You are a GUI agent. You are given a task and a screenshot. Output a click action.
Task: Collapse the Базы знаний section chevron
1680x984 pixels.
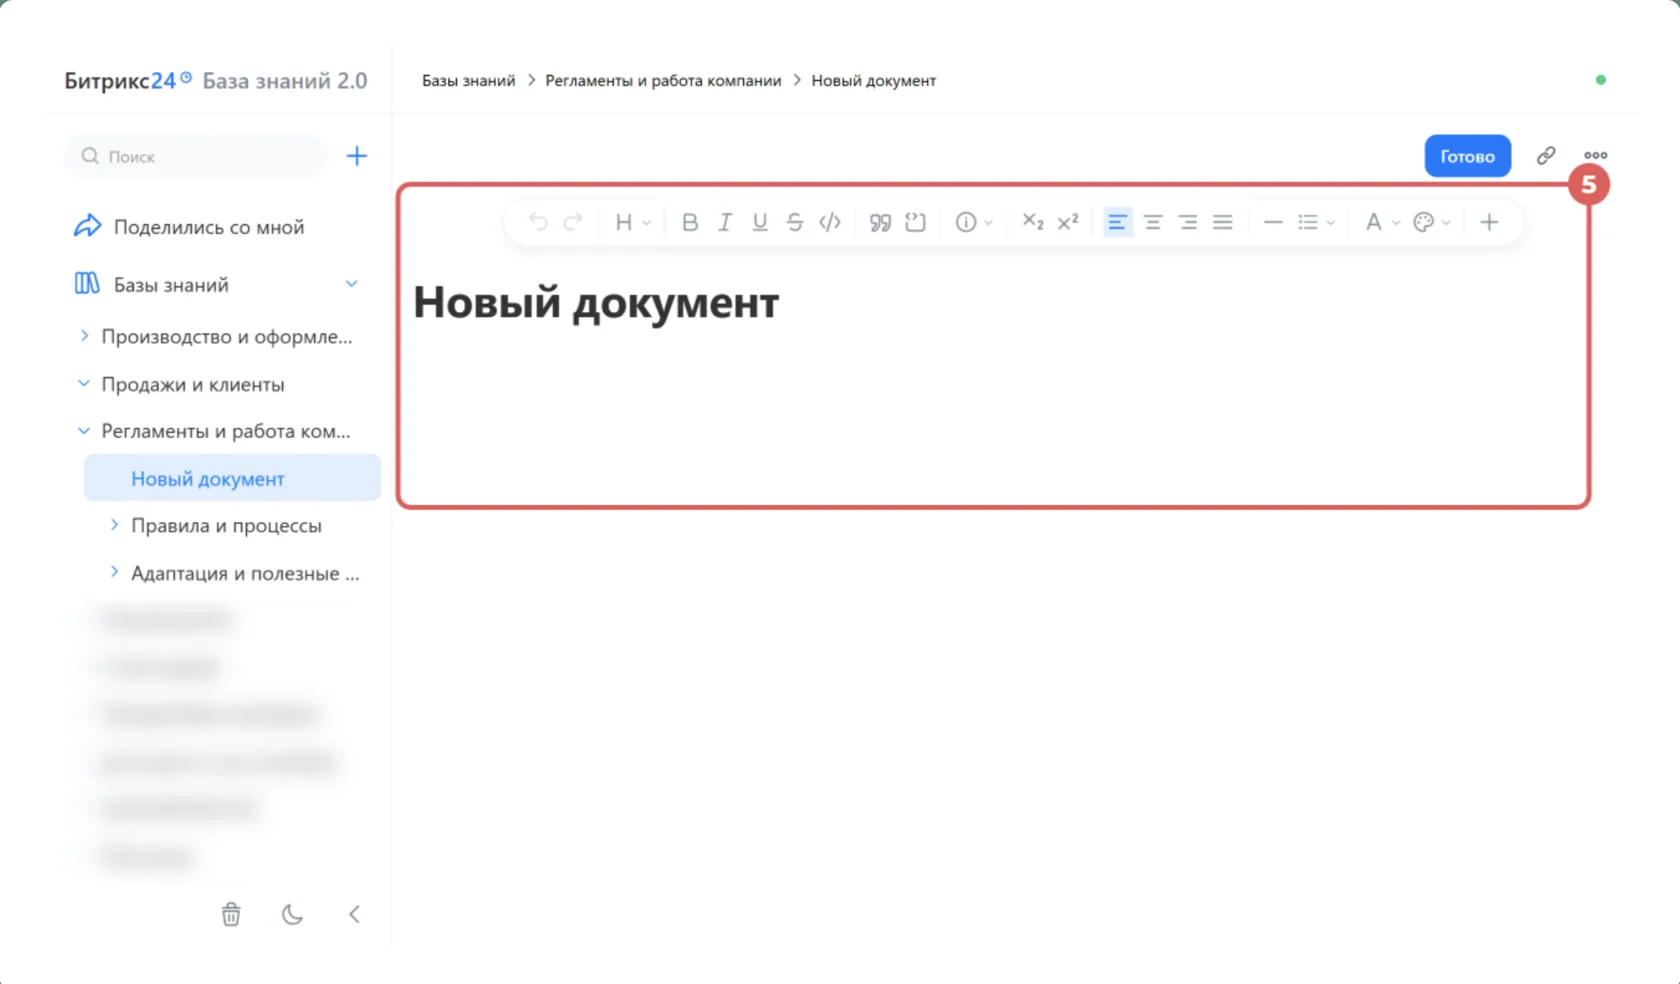tap(351, 284)
